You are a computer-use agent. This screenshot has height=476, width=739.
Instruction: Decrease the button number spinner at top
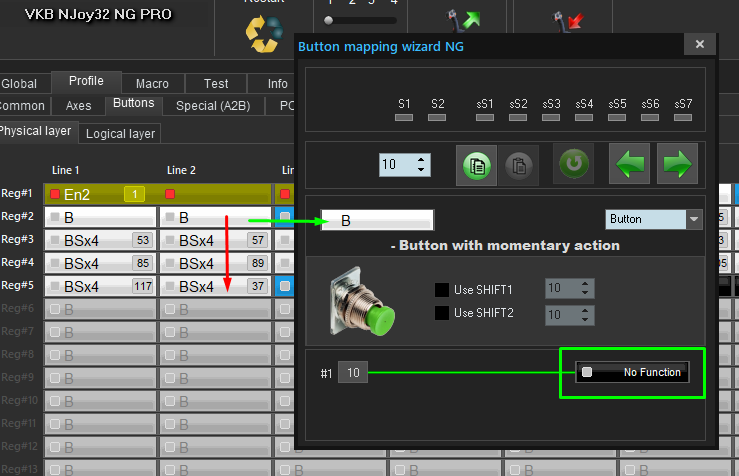421,170
